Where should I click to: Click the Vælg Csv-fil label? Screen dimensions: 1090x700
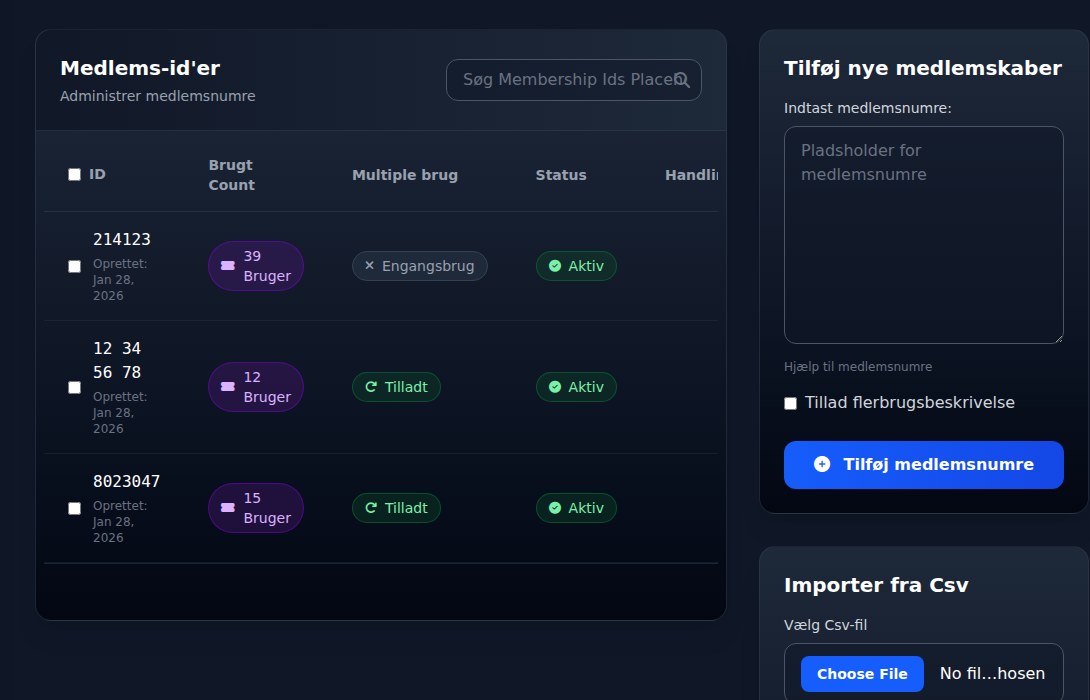pos(825,625)
